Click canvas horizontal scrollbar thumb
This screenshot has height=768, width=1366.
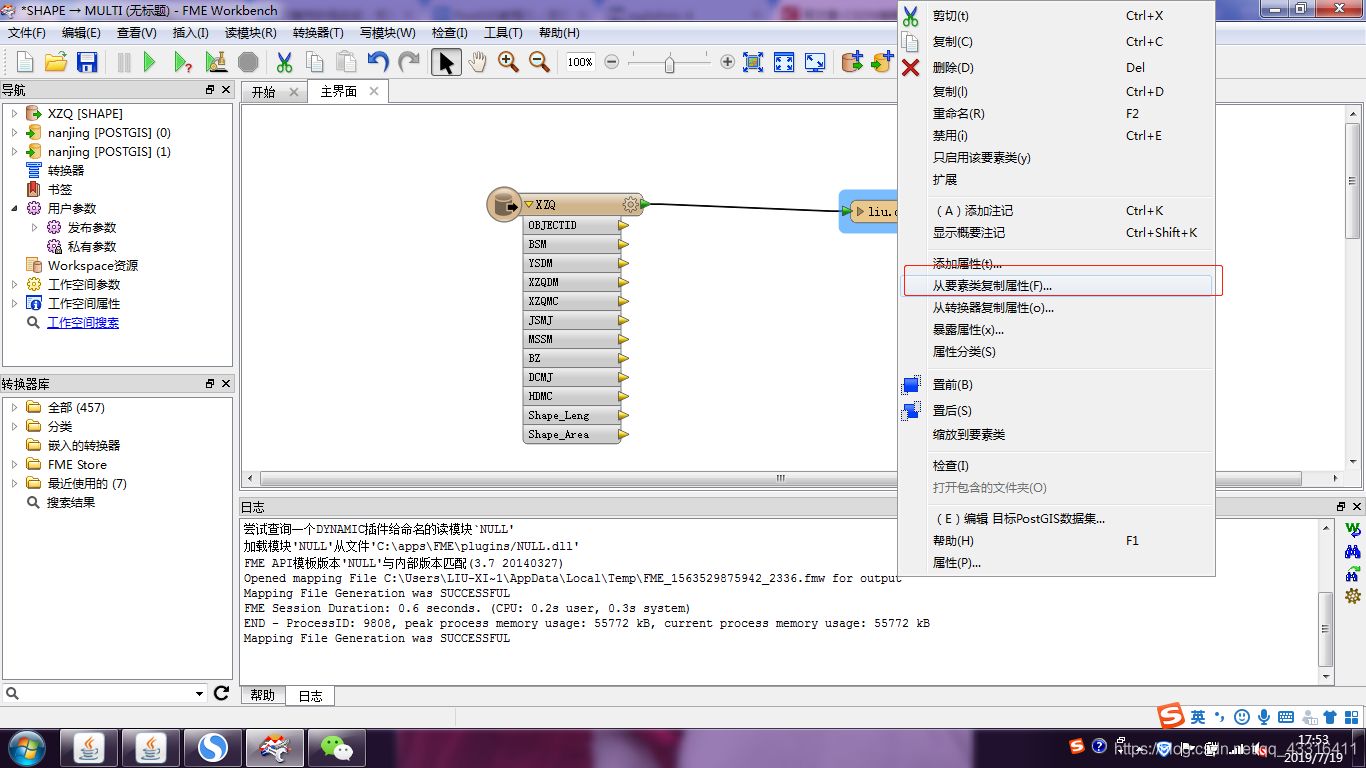(x=779, y=479)
